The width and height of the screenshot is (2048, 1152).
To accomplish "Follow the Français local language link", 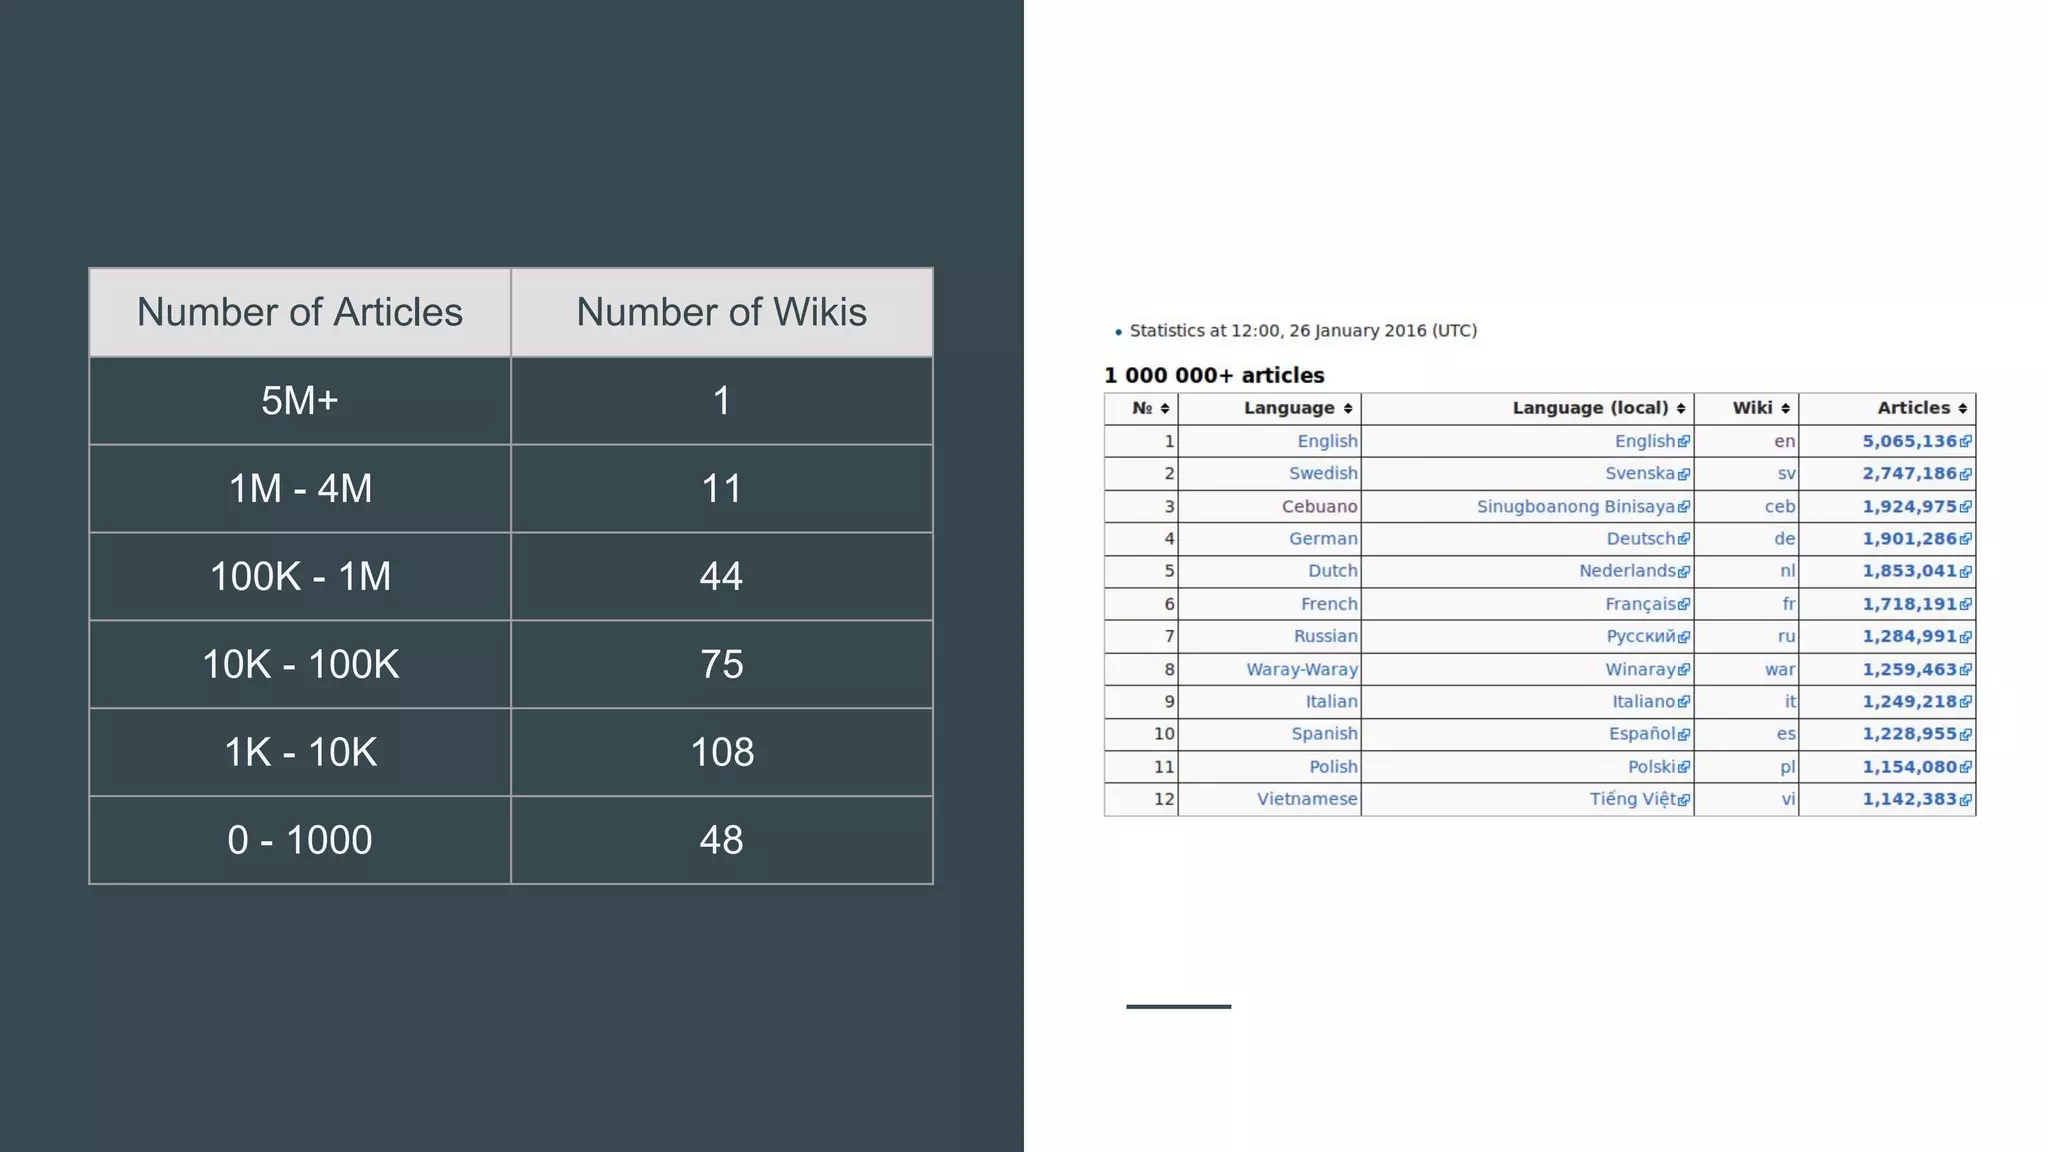I will click(x=1640, y=604).
